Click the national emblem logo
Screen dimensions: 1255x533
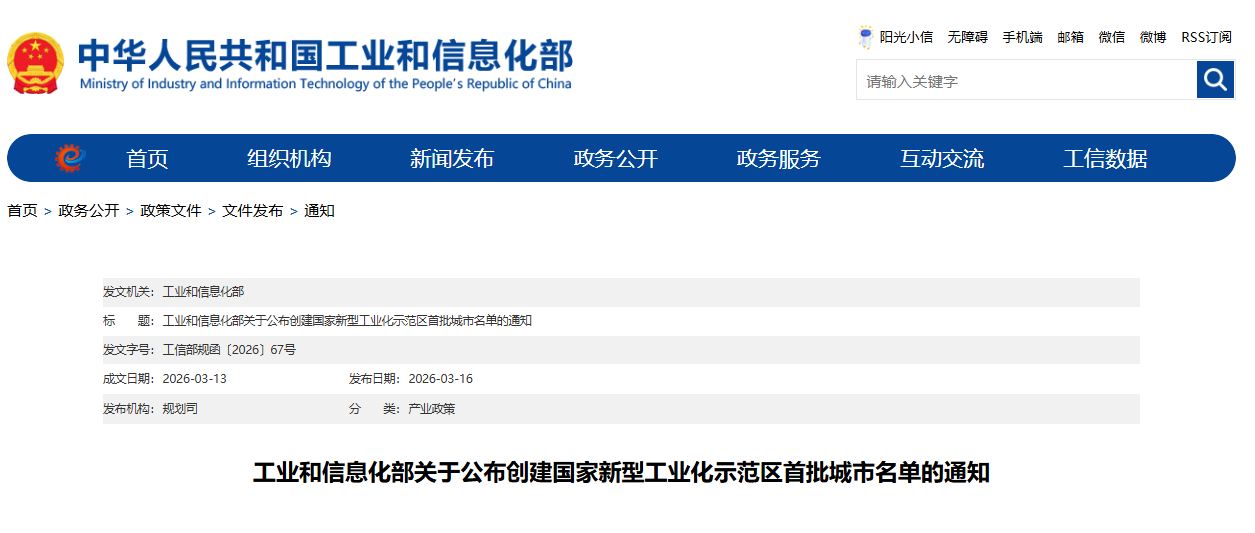[x=35, y=63]
